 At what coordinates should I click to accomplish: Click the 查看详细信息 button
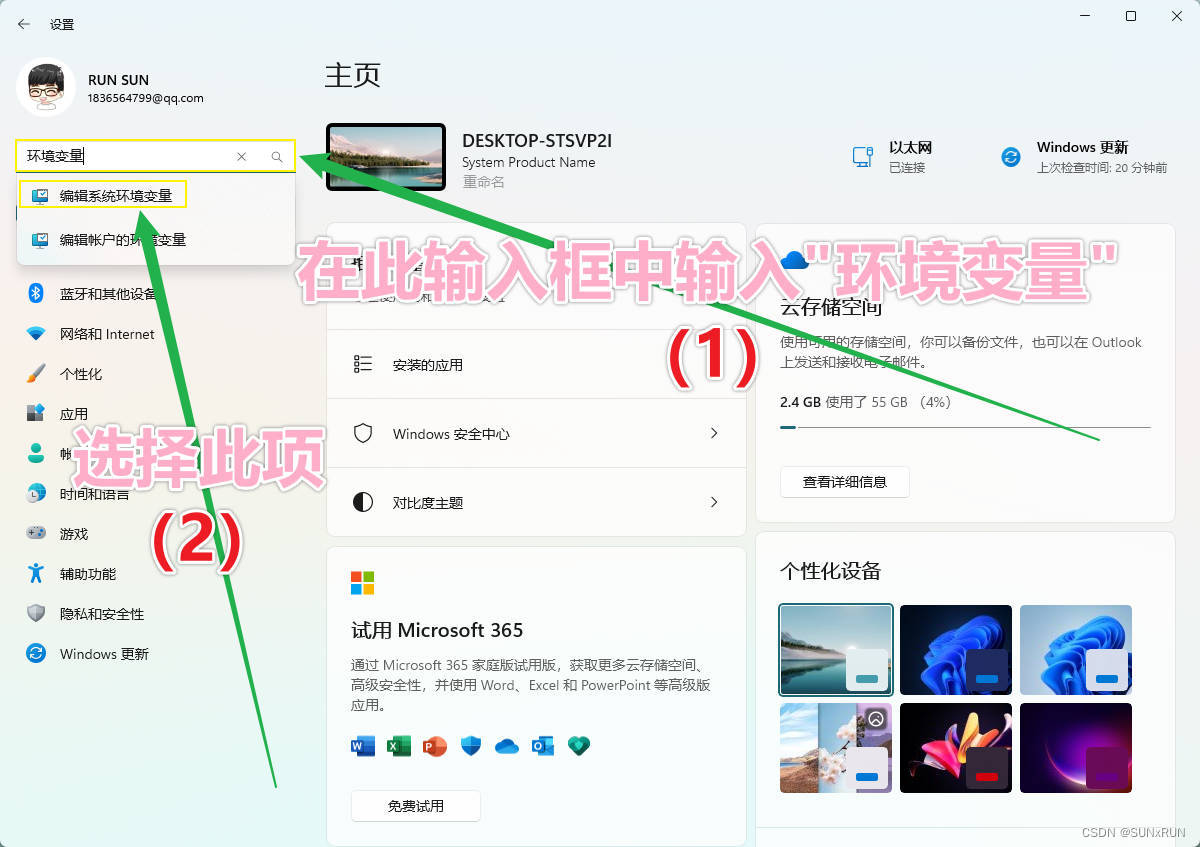pos(845,481)
